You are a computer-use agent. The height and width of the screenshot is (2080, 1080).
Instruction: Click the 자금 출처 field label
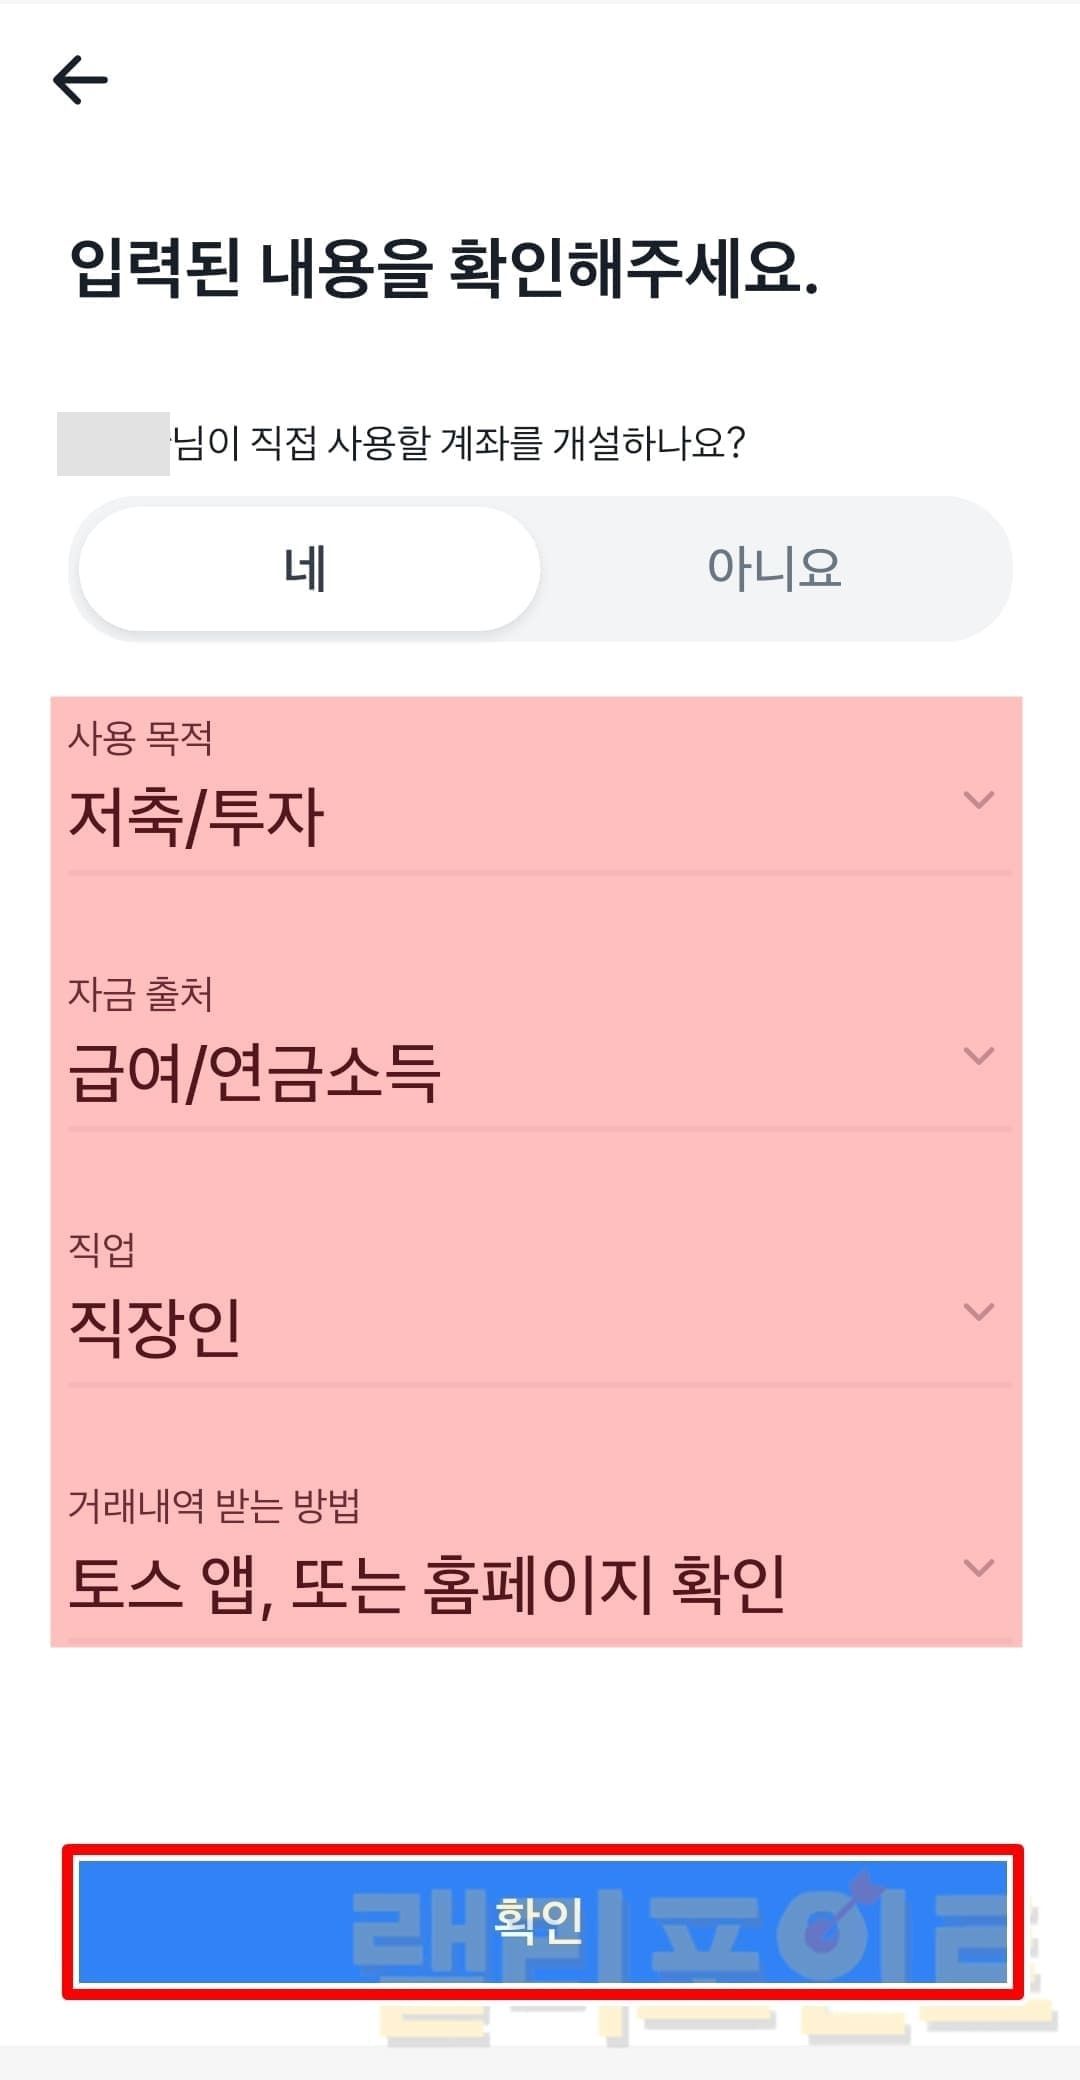140,994
